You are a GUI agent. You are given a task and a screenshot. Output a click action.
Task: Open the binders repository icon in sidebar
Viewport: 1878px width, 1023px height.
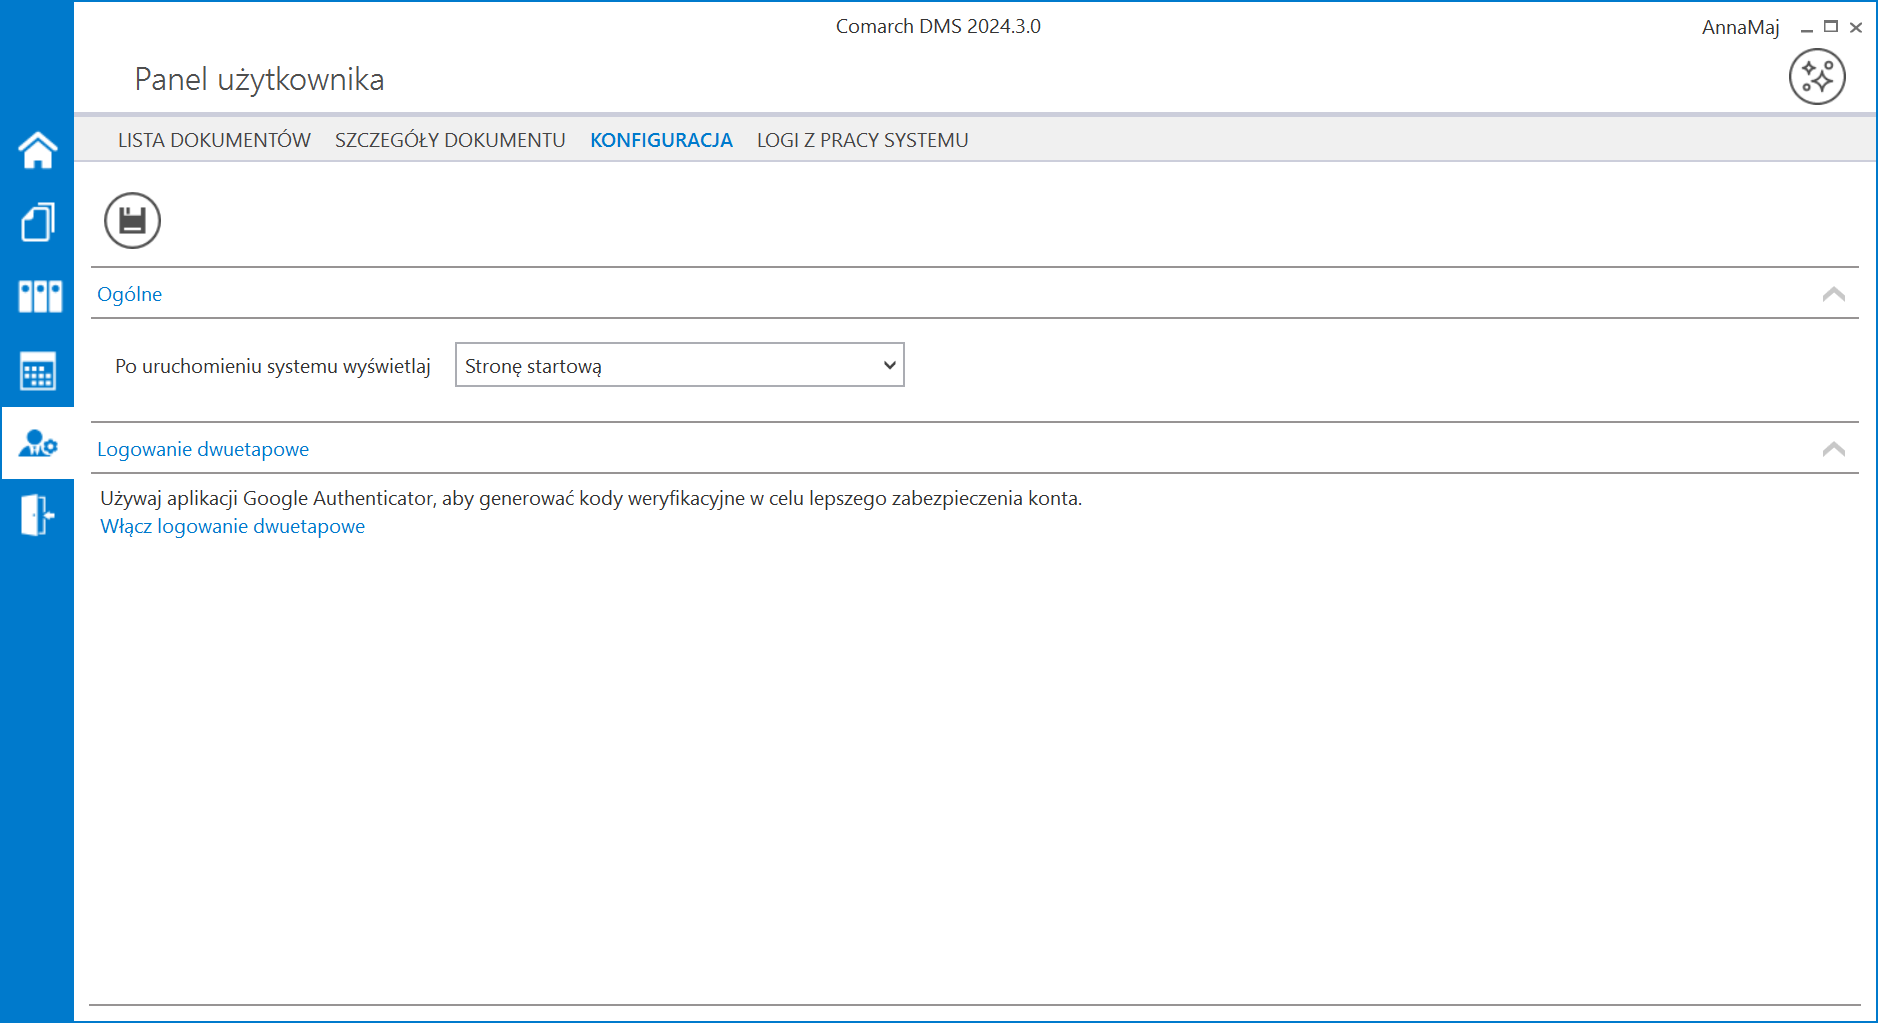(40, 296)
